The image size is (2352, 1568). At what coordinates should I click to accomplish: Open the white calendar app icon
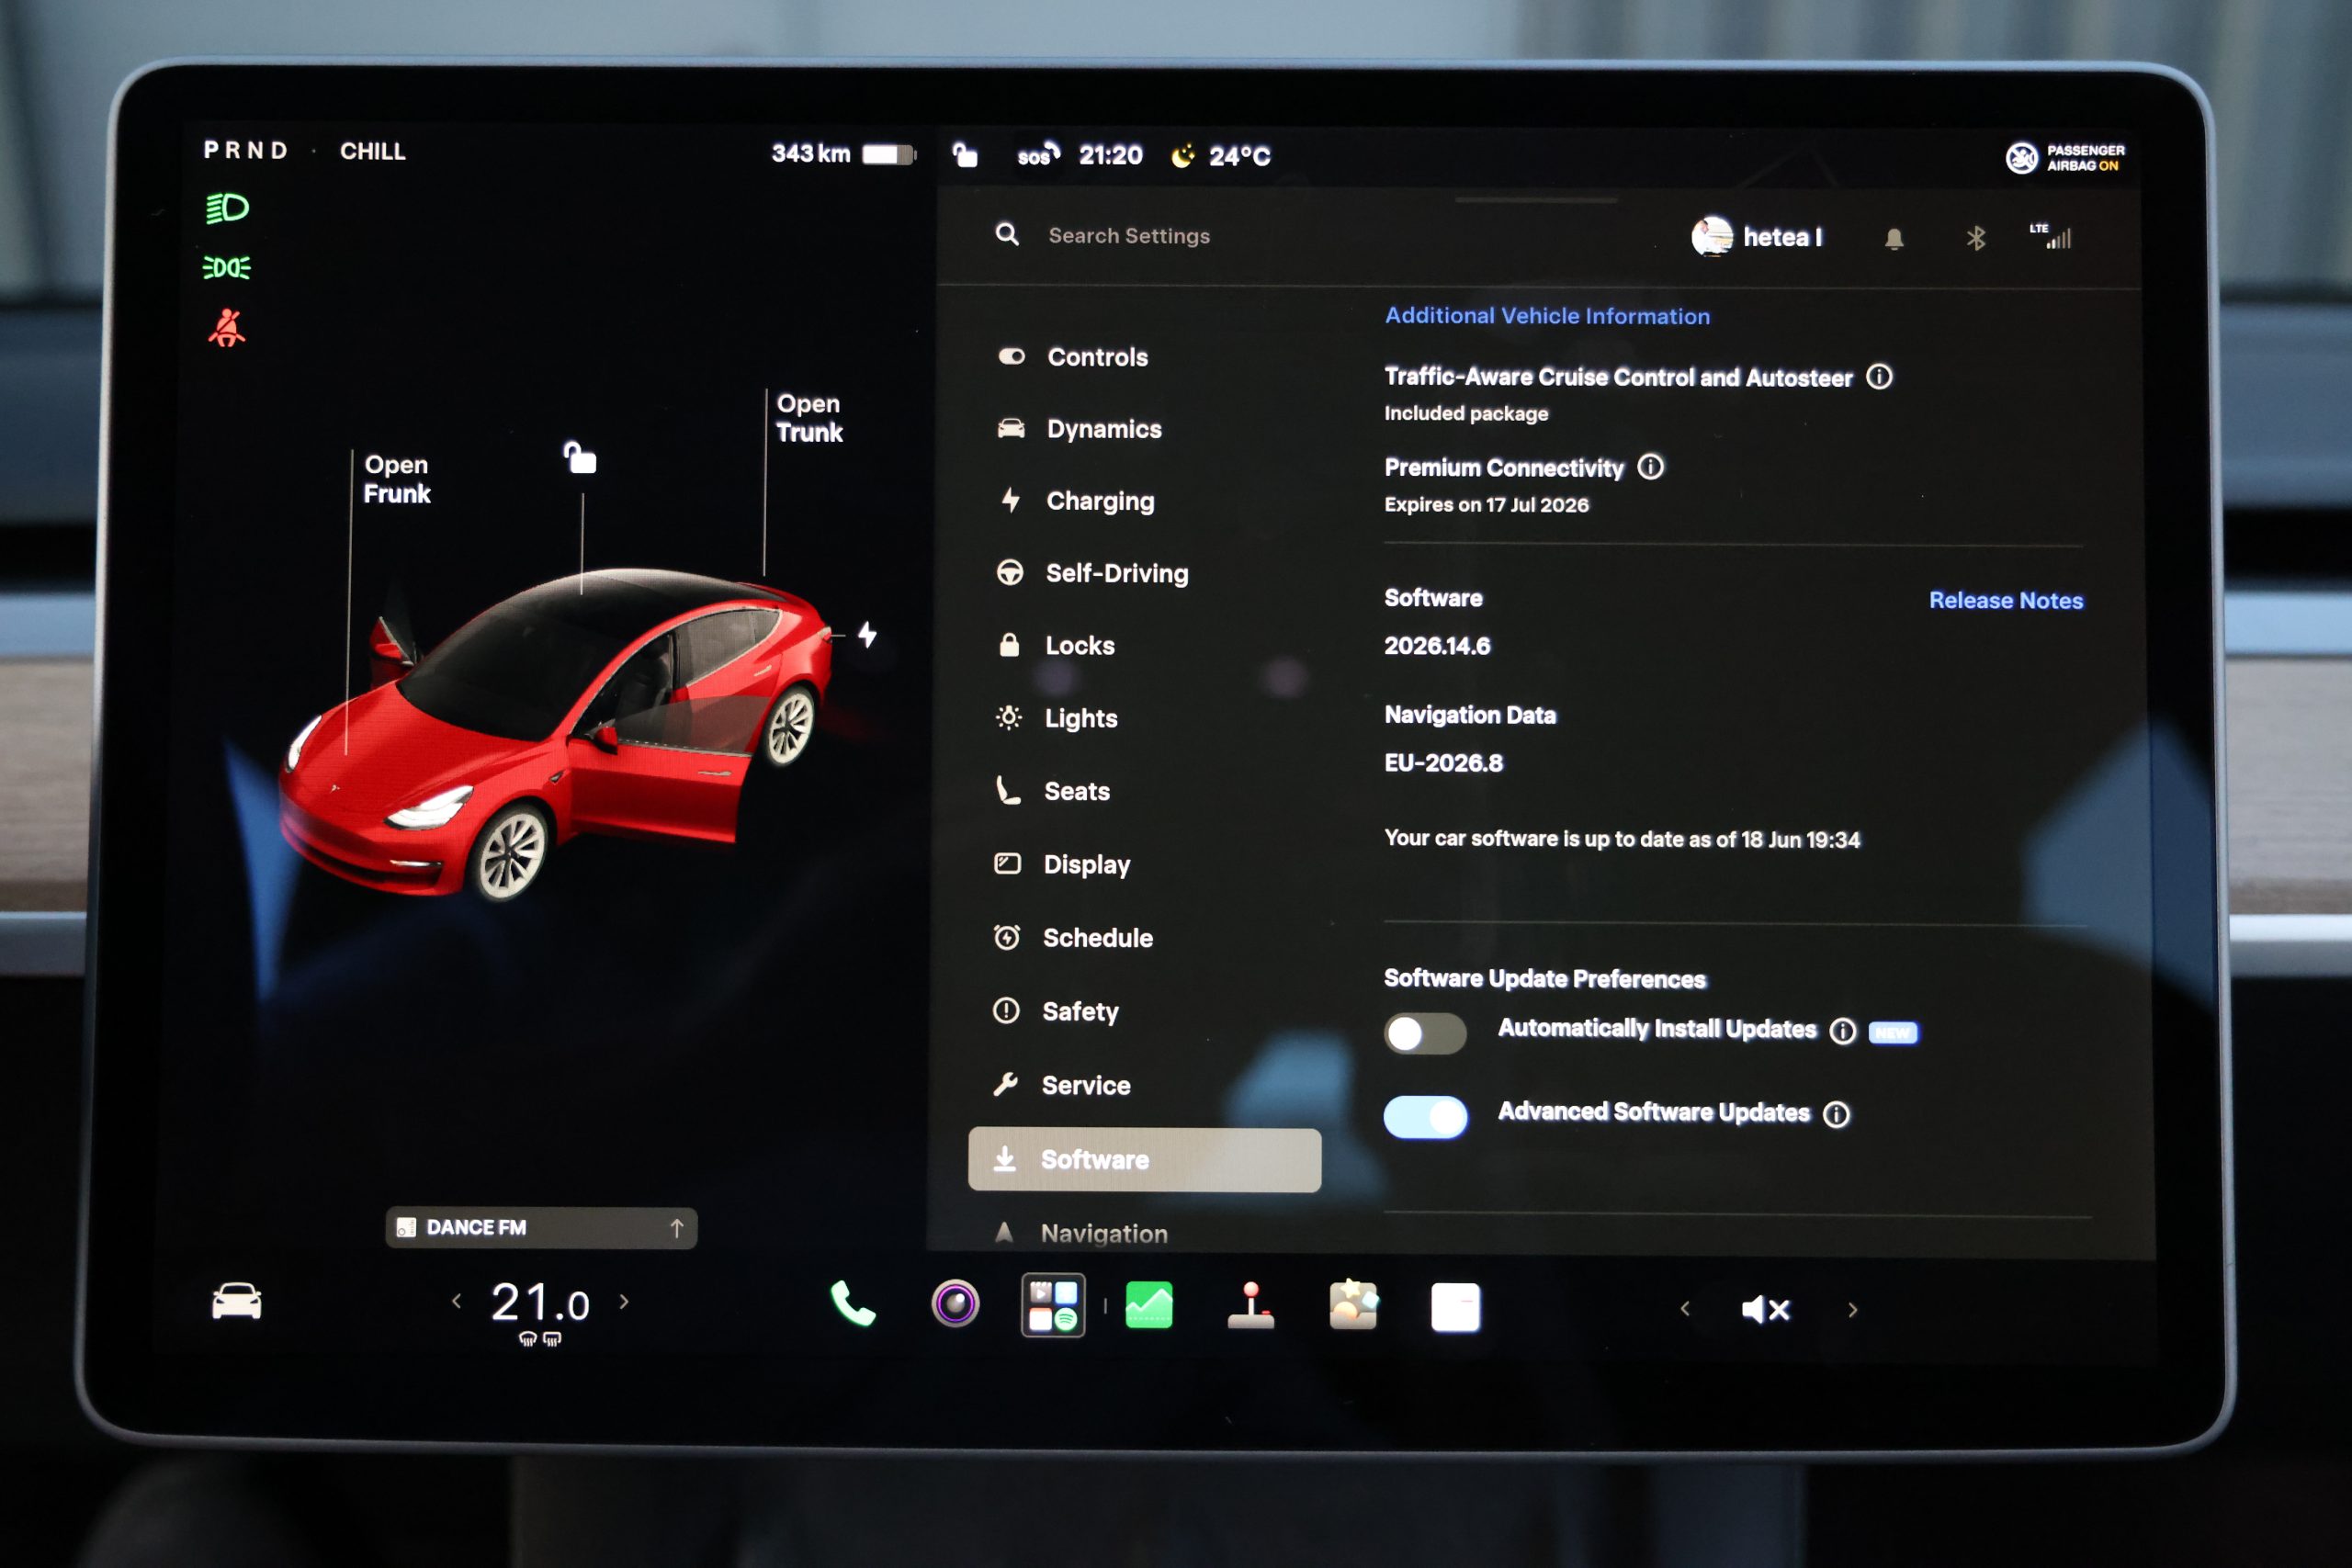[x=1455, y=1307]
